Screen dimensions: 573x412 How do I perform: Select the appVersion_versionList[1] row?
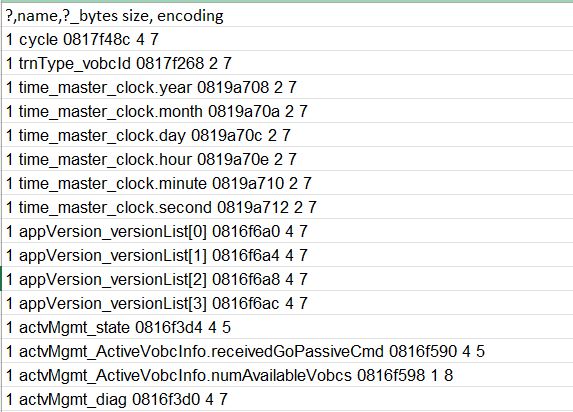tap(287, 255)
